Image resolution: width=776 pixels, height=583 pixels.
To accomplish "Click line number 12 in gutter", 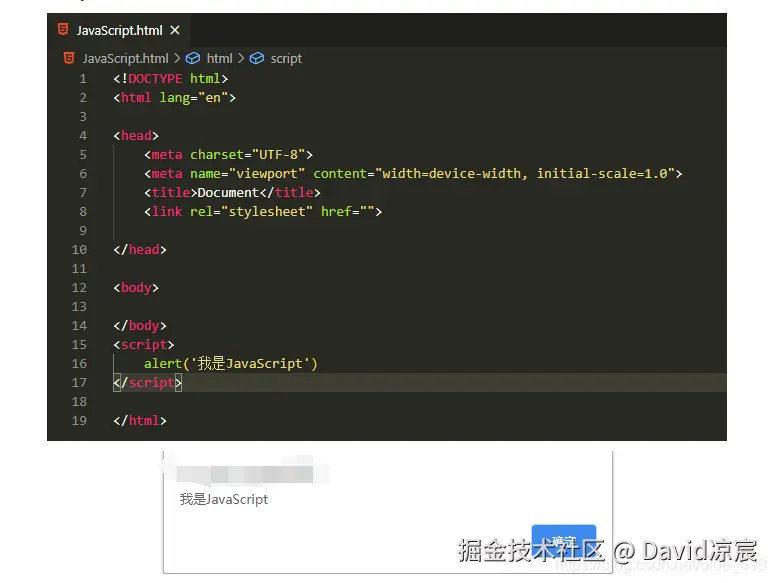I will [79, 288].
